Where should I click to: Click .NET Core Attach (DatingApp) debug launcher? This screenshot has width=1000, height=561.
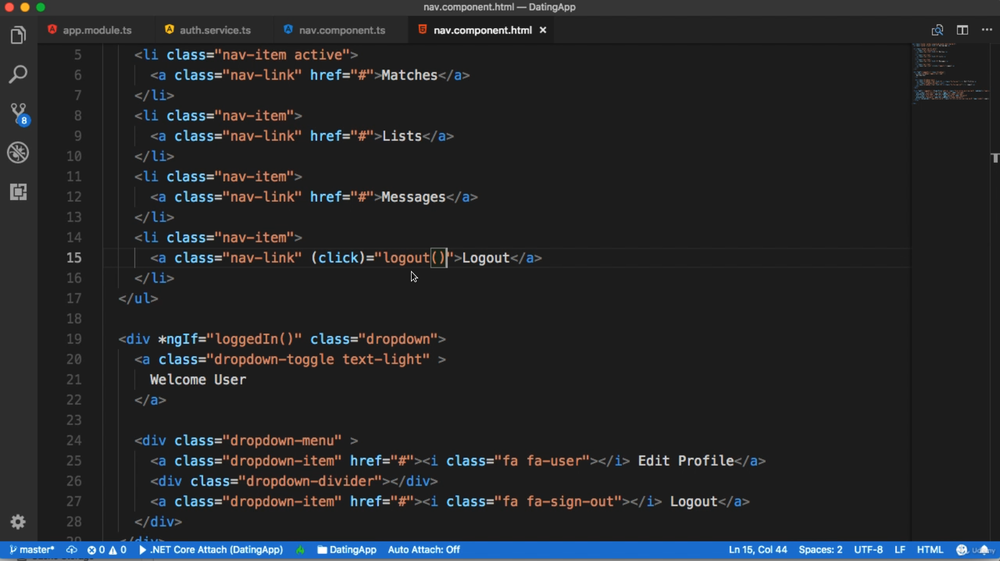[211, 550]
